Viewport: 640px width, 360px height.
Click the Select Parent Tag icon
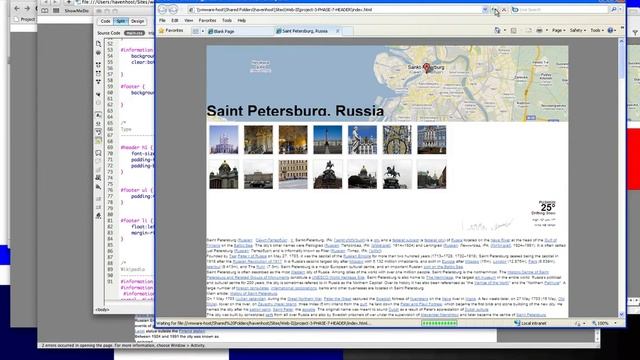[x=98, y=94]
